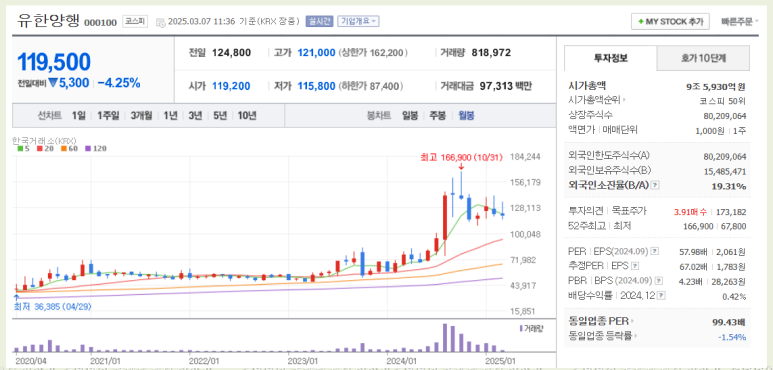Click the tallest purple volume bar

445,337
